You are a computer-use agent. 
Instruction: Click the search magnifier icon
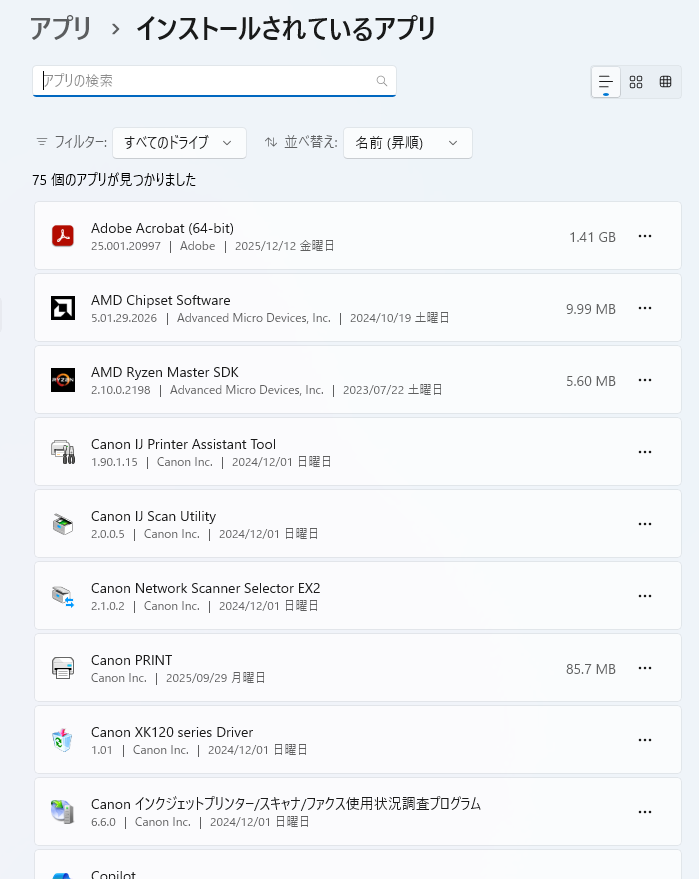pos(381,81)
